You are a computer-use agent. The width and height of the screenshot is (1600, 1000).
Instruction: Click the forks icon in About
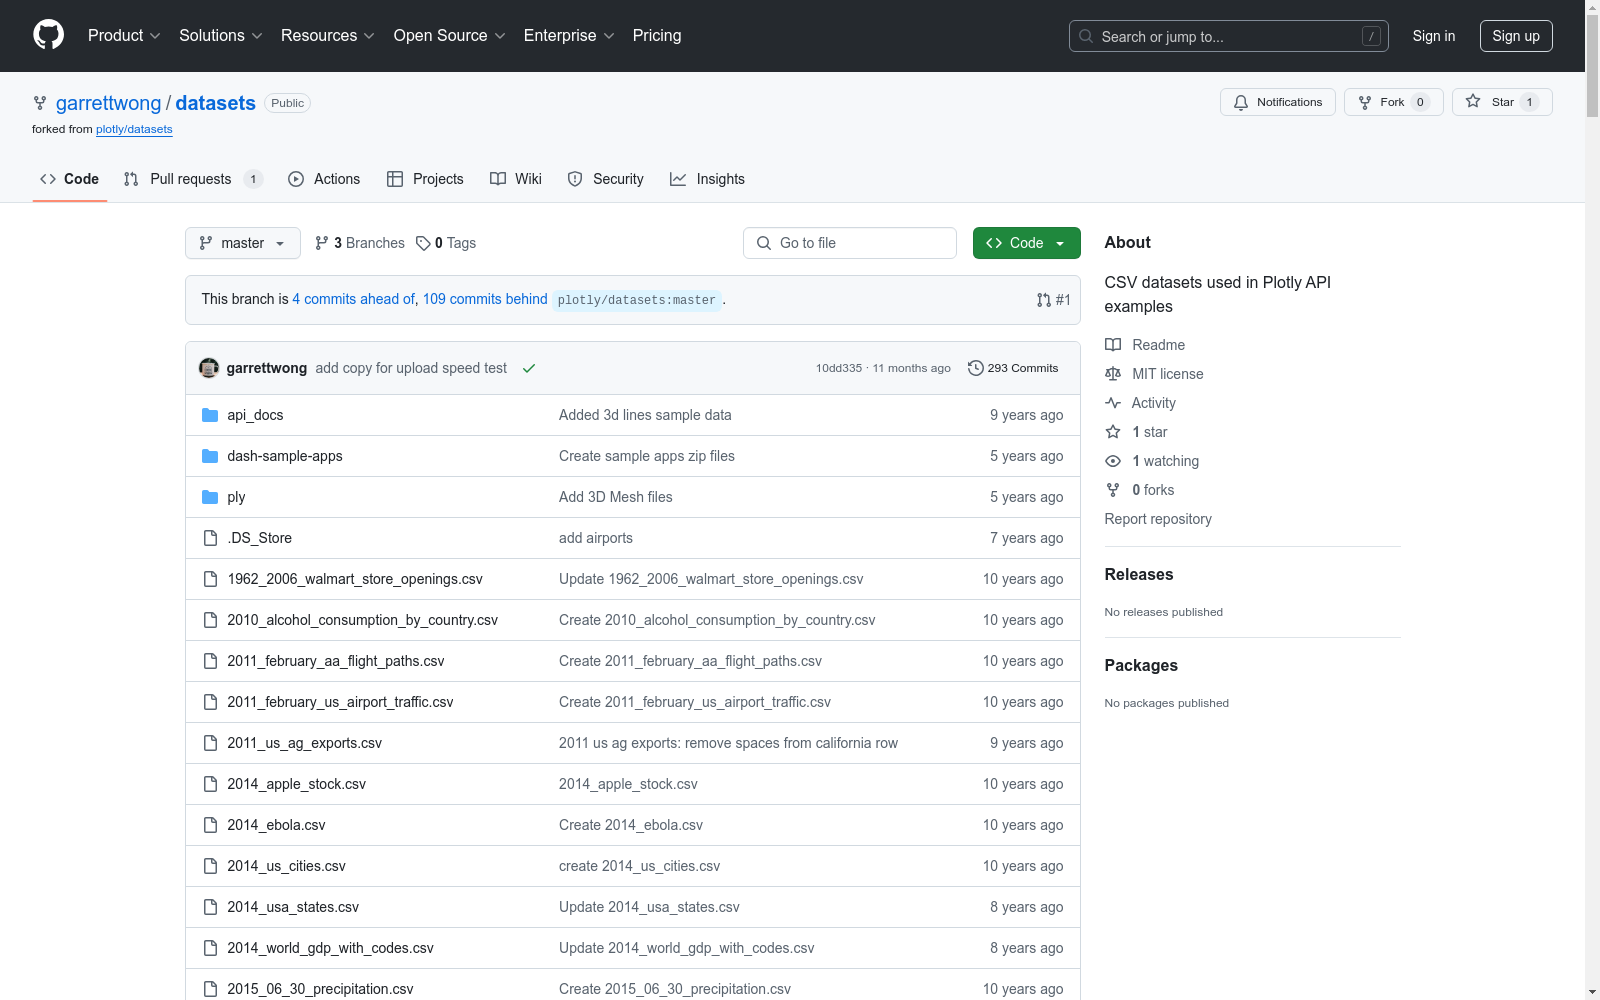click(x=1113, y=490)
